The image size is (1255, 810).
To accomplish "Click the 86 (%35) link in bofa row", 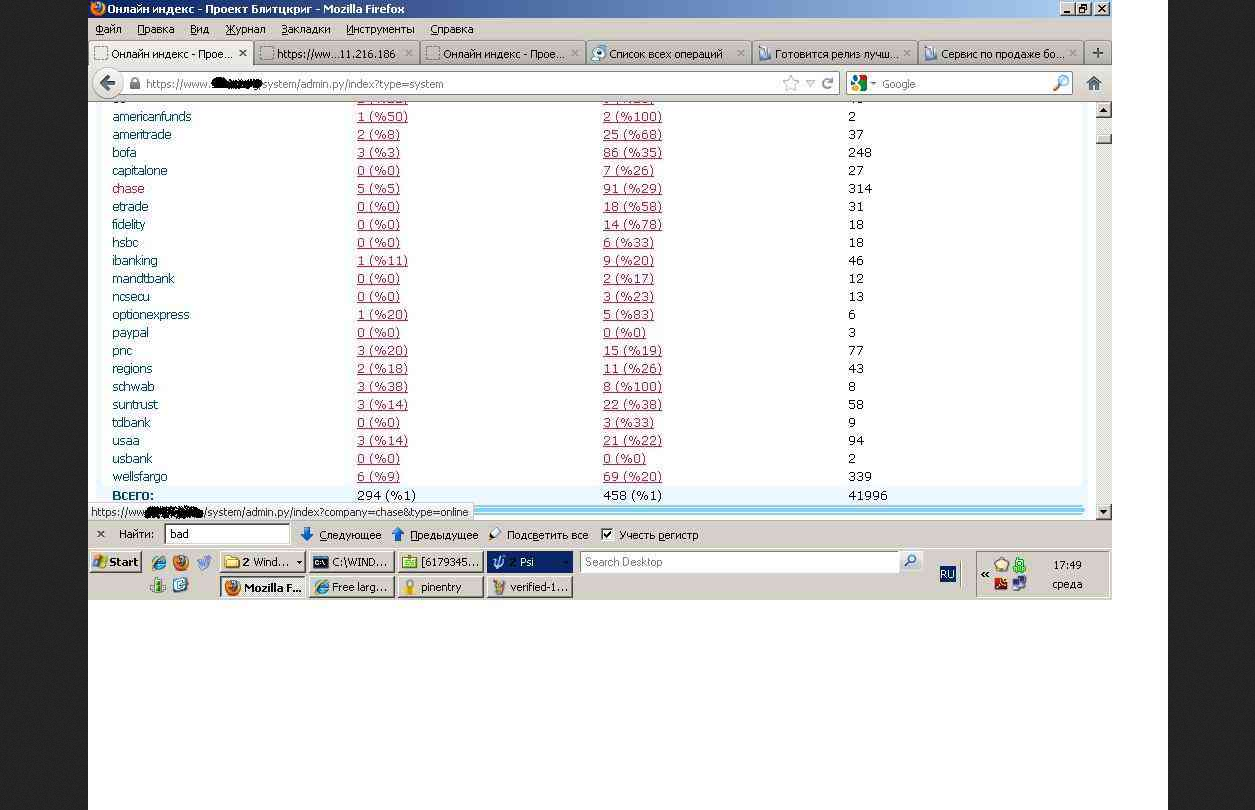I will (x=632, y=153).
